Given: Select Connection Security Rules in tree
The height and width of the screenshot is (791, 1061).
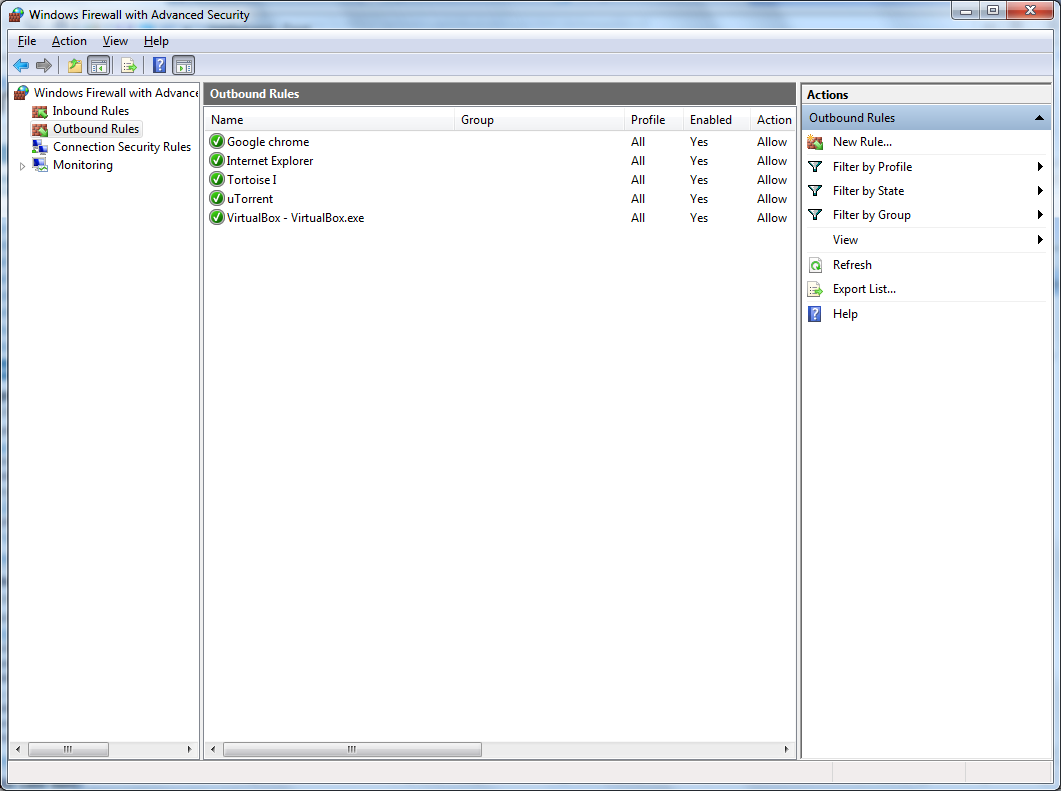Looking at the screenshot, I should tap(122, 147).
